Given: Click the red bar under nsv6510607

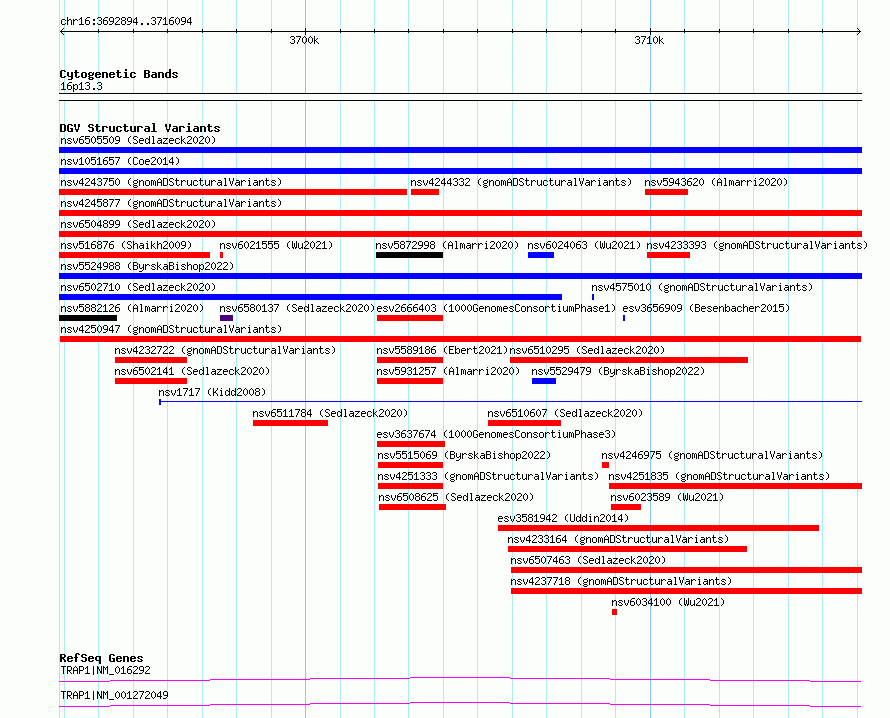Looking at the screenshot, I should [x=524, y=423].
